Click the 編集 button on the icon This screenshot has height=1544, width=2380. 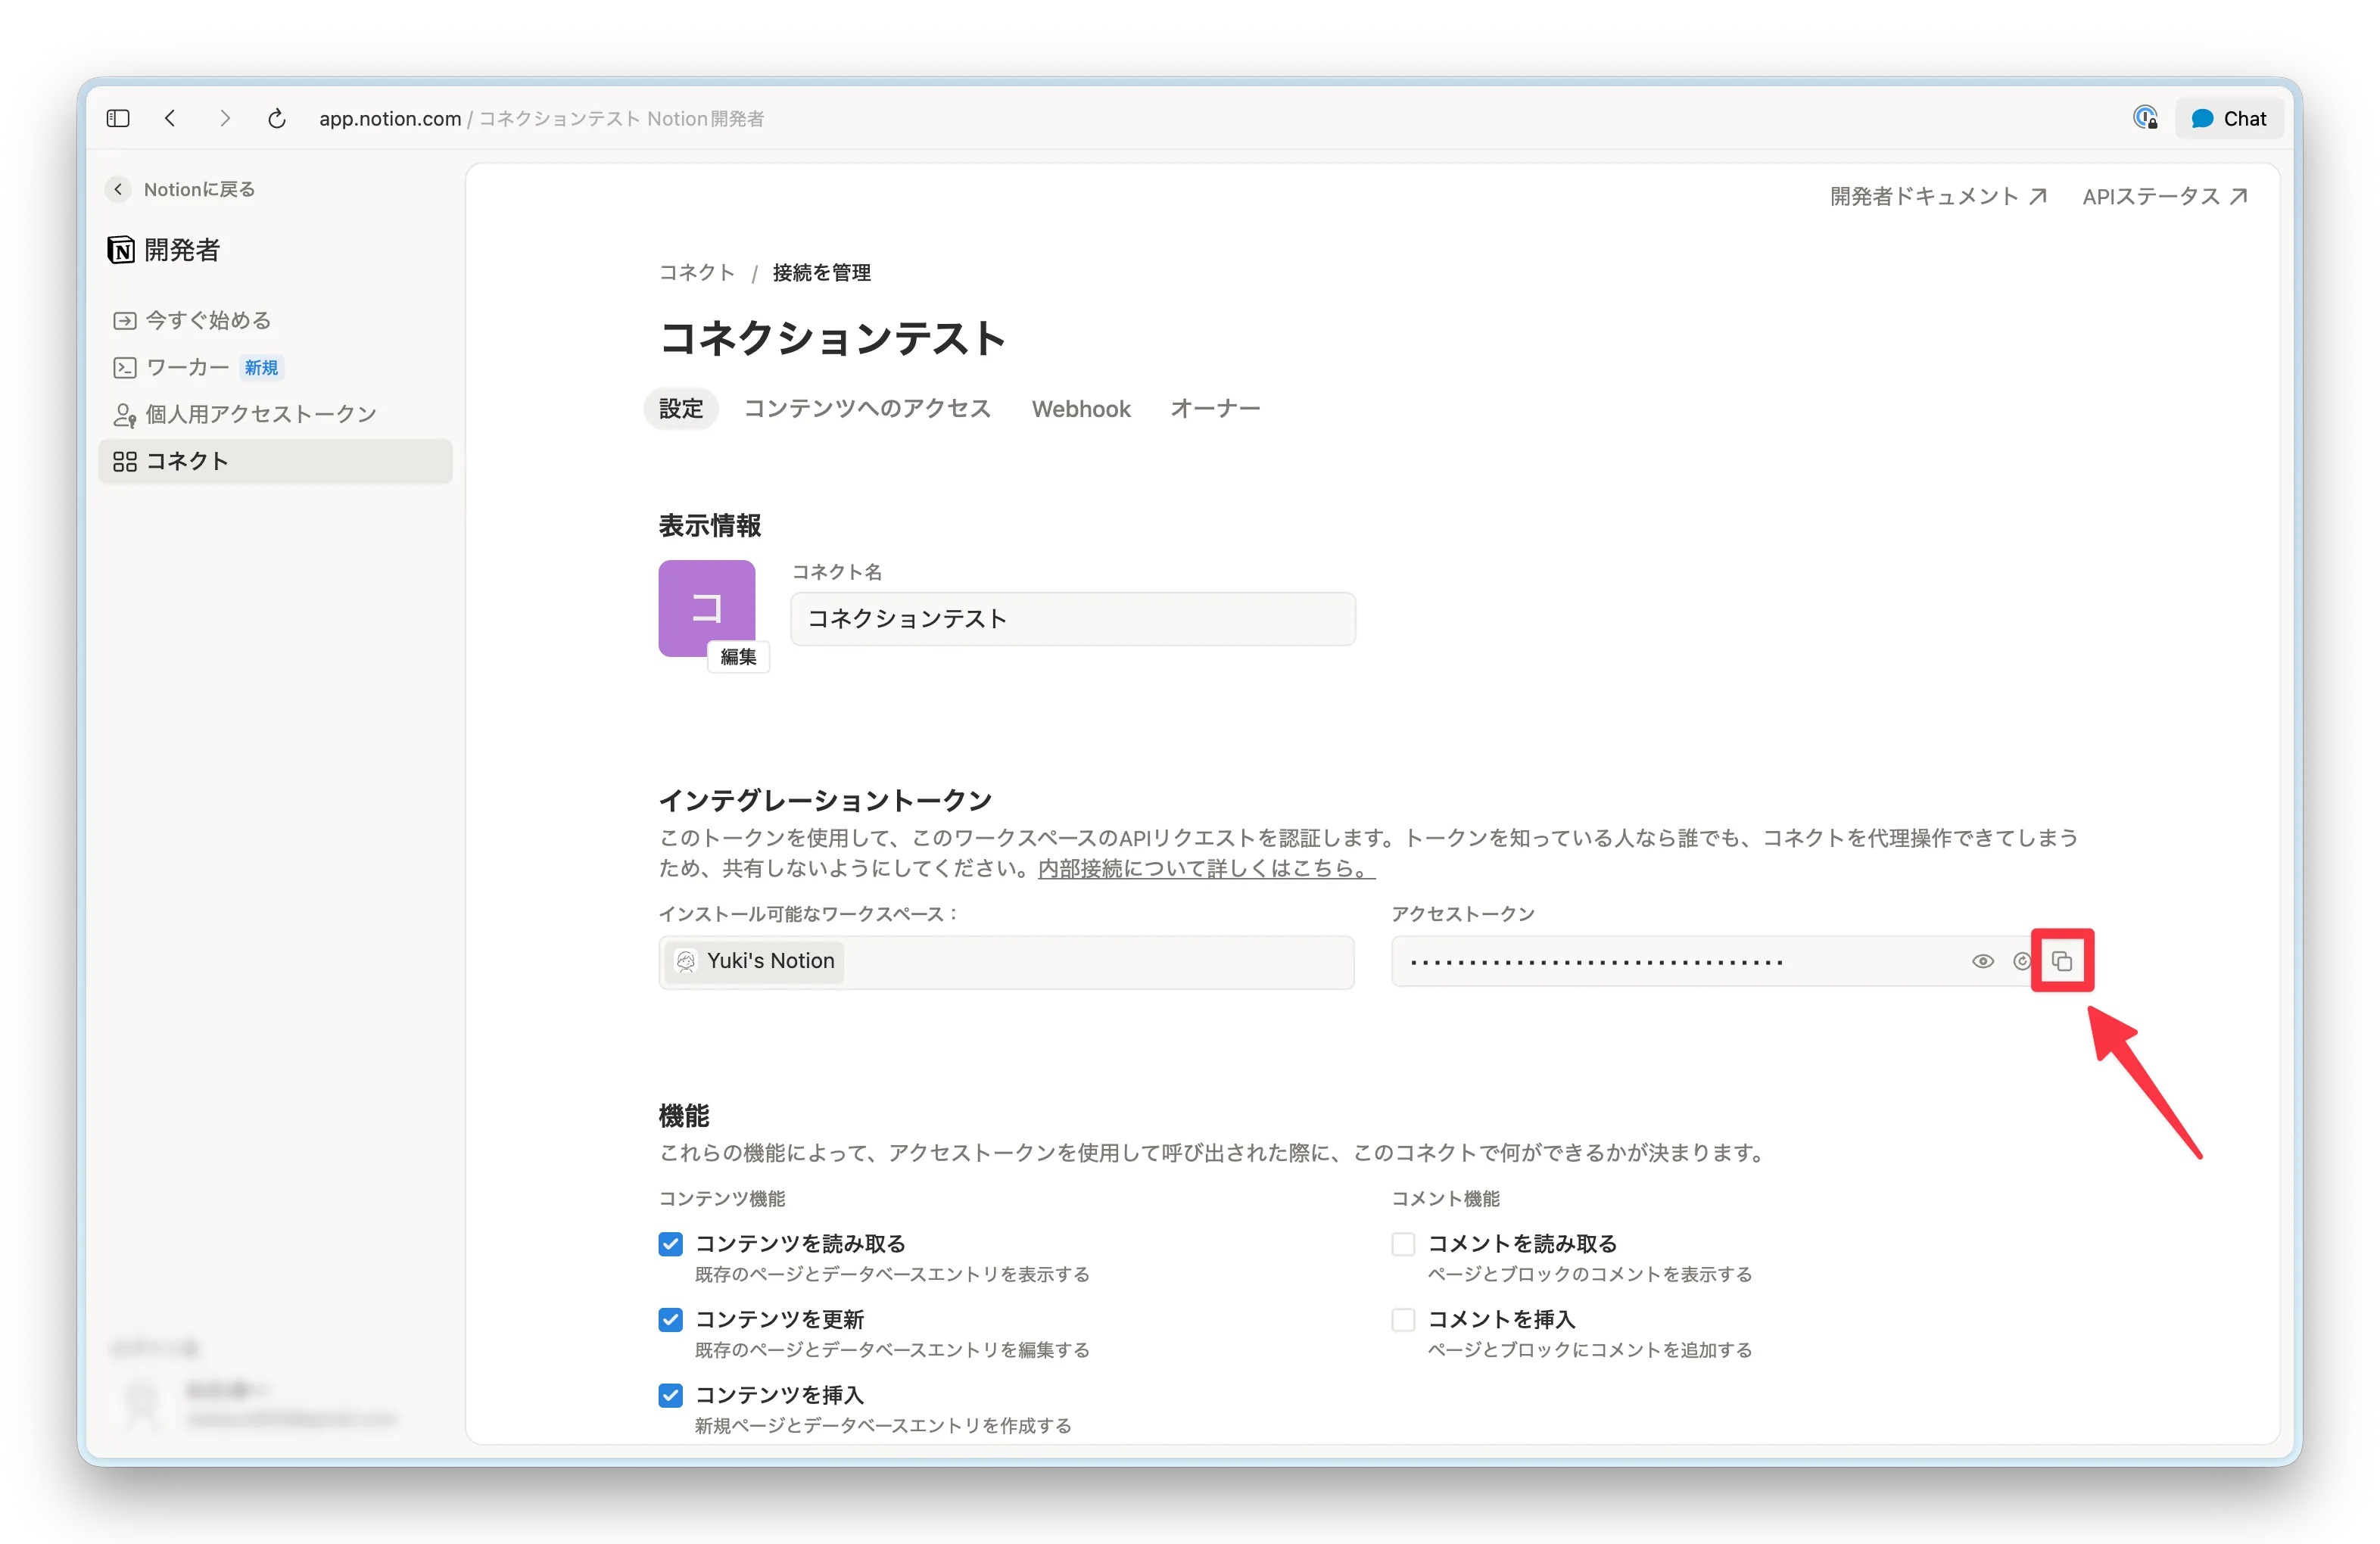tap(738, 656)
